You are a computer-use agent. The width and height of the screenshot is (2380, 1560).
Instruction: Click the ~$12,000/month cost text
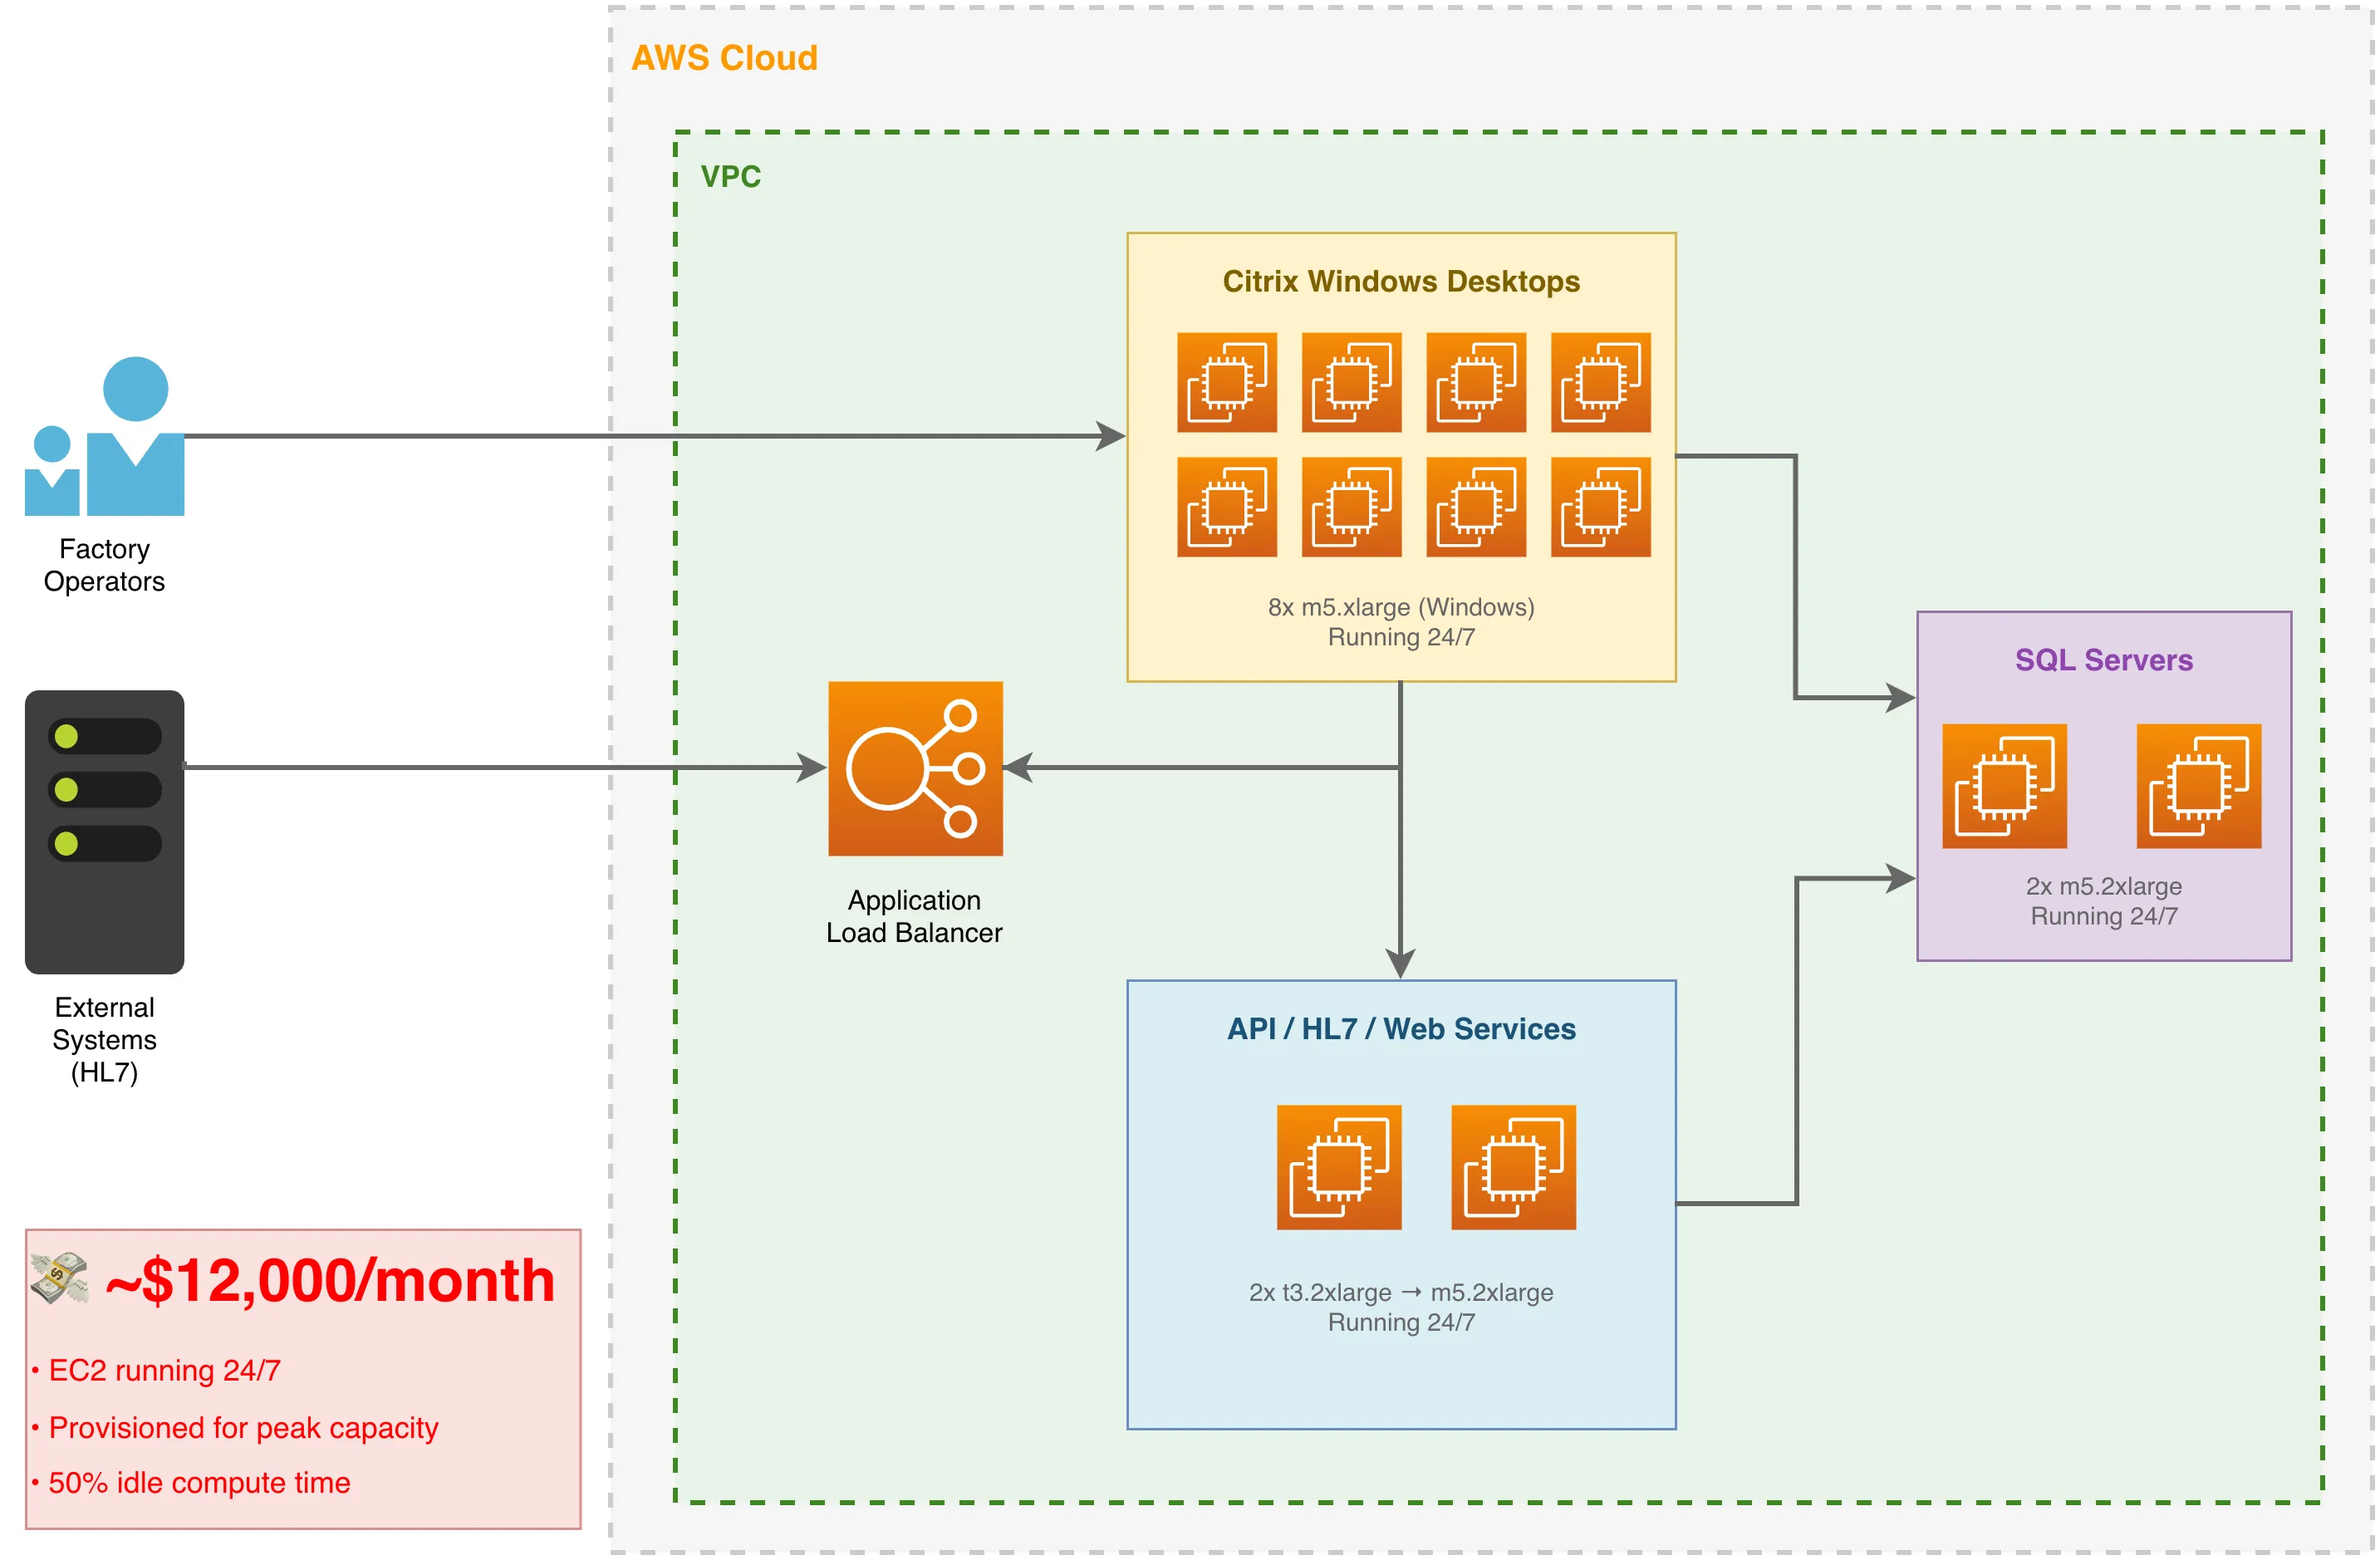(330, 1280)
